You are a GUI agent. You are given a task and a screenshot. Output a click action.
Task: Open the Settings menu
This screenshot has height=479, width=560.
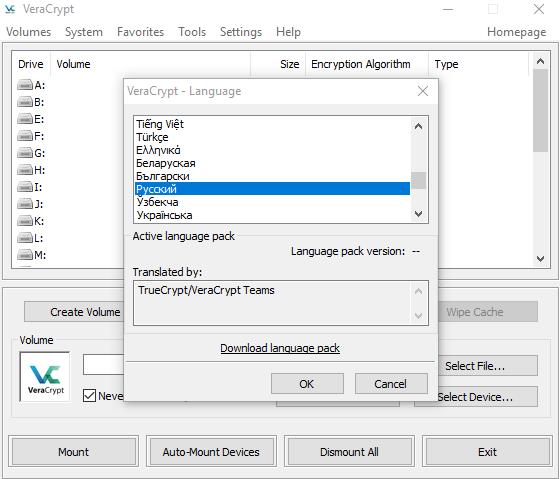click(241, 32)
